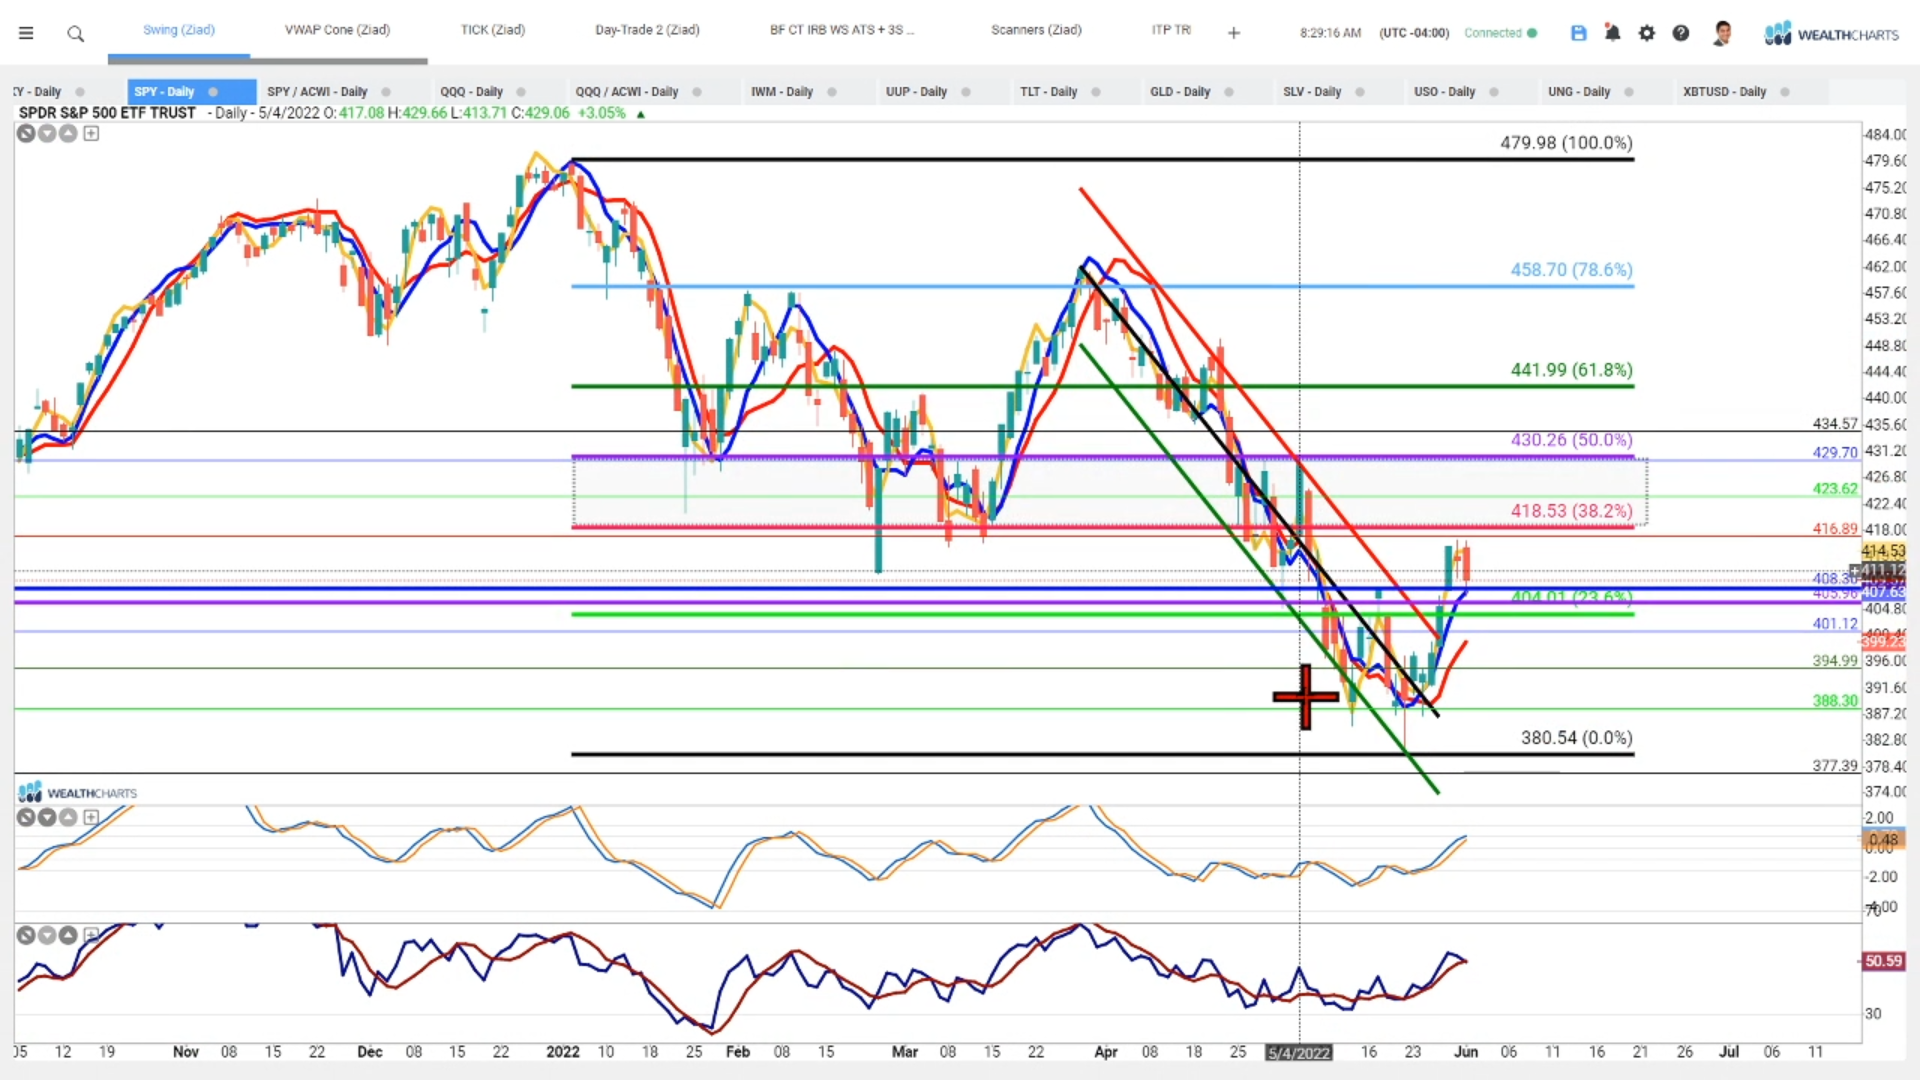This screenshot has height=1080, width=1920.
Task: Click the 434.57 horizontal line price label
Action: (x=1835, y=424)
